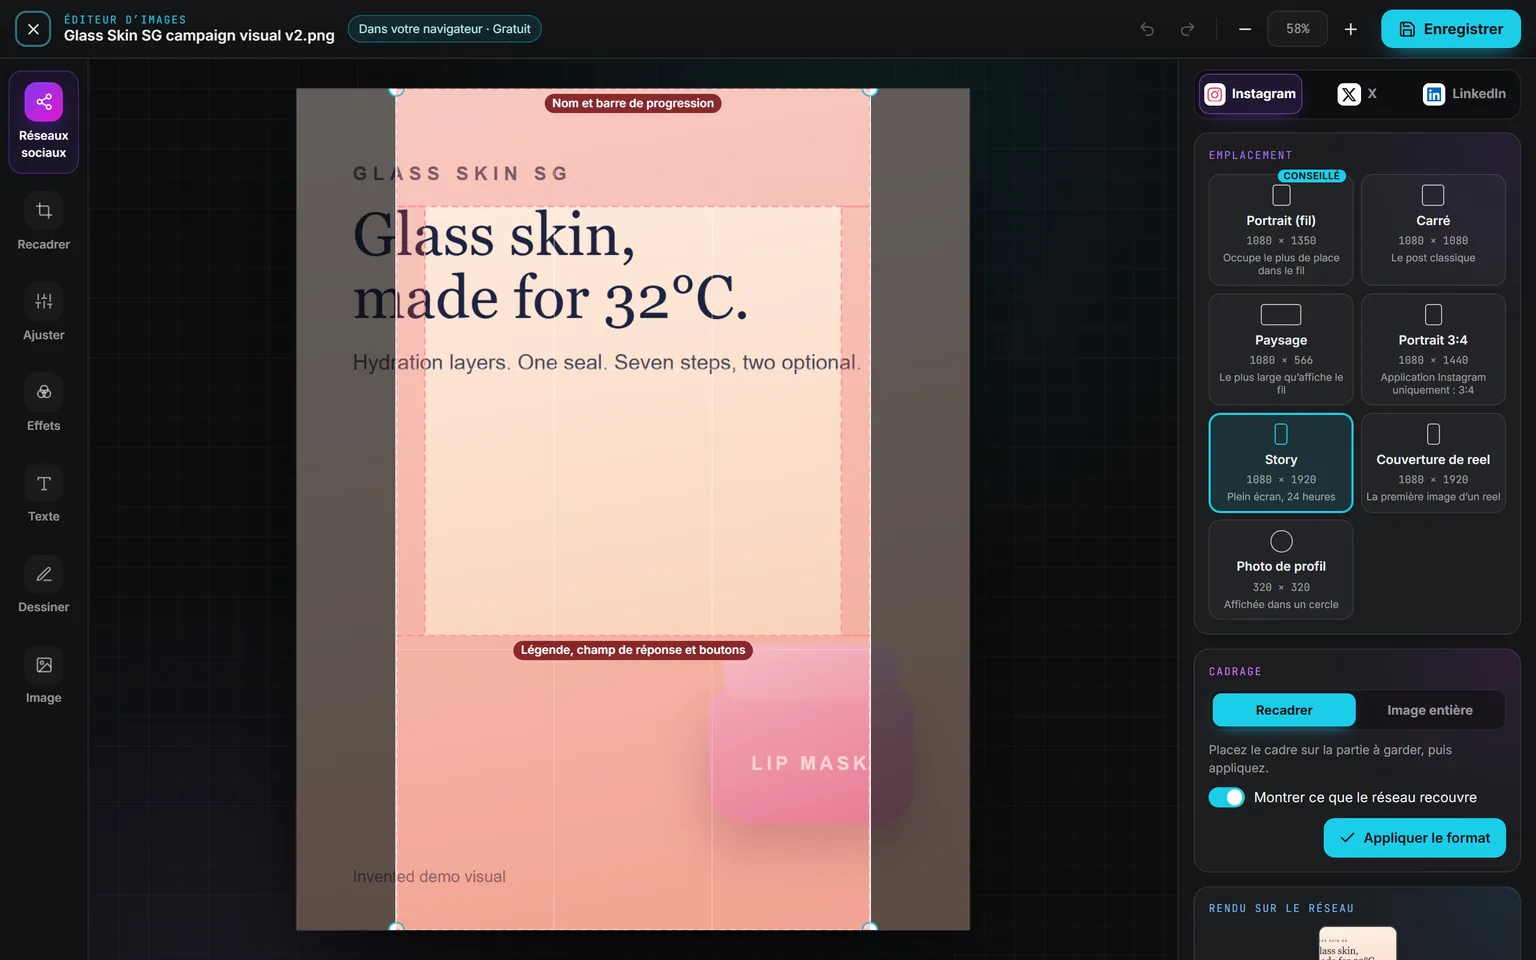The width and height of the screenshot is (1536, 960).
Task: Choose the Carré 1080 × 1080 format
Action: [x=1433, y=230]
